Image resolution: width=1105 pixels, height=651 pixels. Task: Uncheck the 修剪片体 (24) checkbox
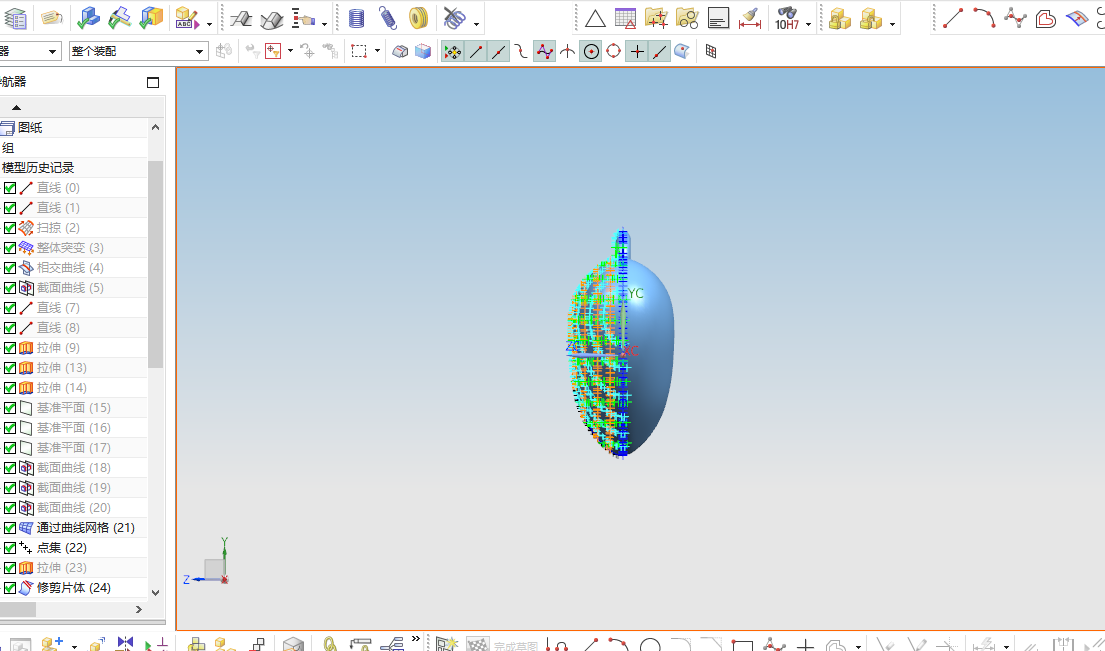point(10,588)
